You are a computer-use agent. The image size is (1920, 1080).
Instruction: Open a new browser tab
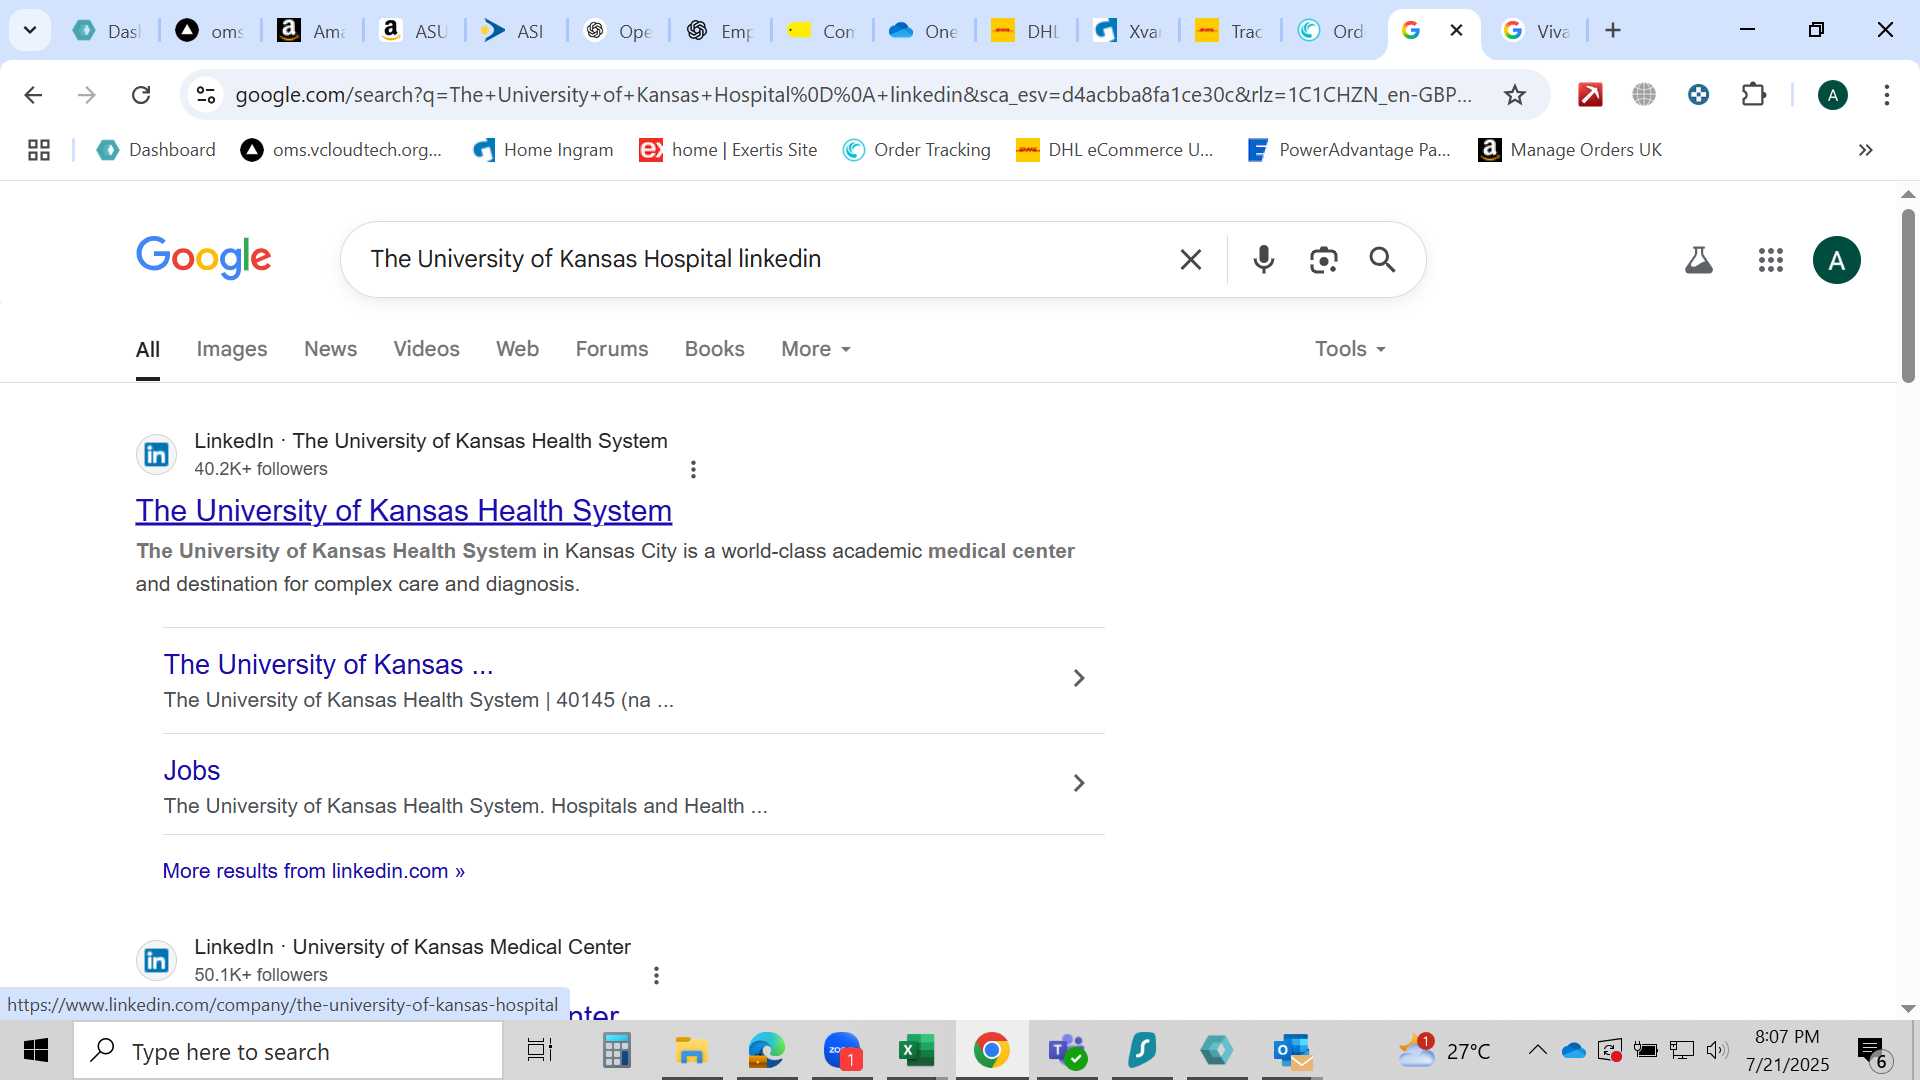[x=1612, y=30]
